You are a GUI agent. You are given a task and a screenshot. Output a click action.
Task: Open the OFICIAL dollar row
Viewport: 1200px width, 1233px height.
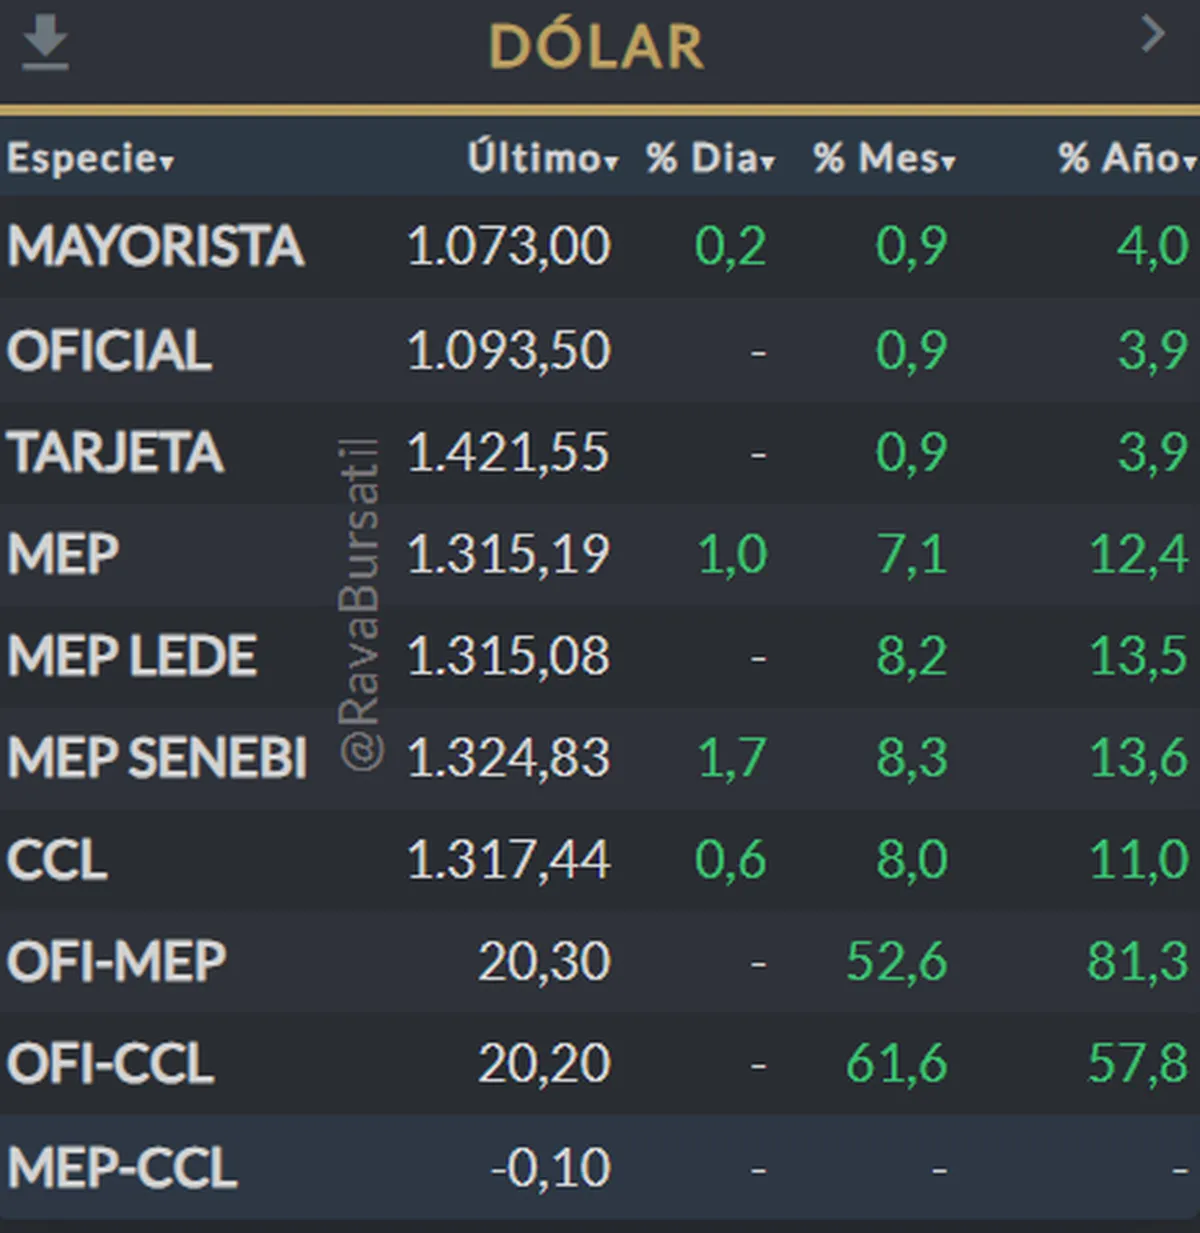(x=600, y=350)
